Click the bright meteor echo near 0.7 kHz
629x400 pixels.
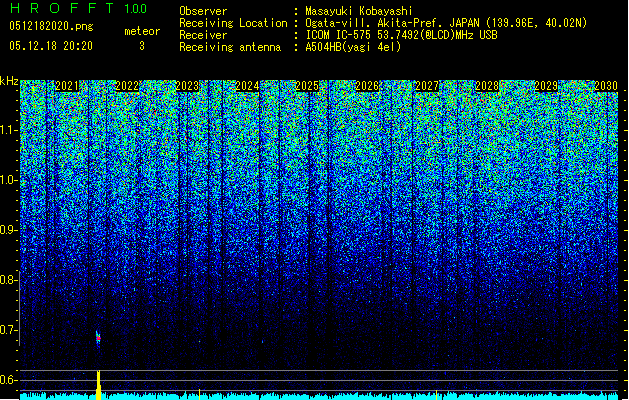(98, 338)
